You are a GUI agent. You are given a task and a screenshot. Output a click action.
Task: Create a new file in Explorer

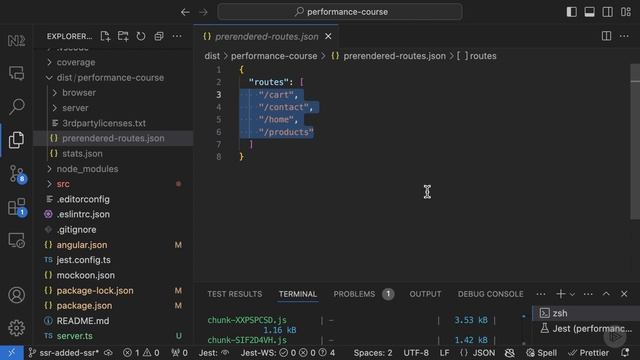coord(105,36)
